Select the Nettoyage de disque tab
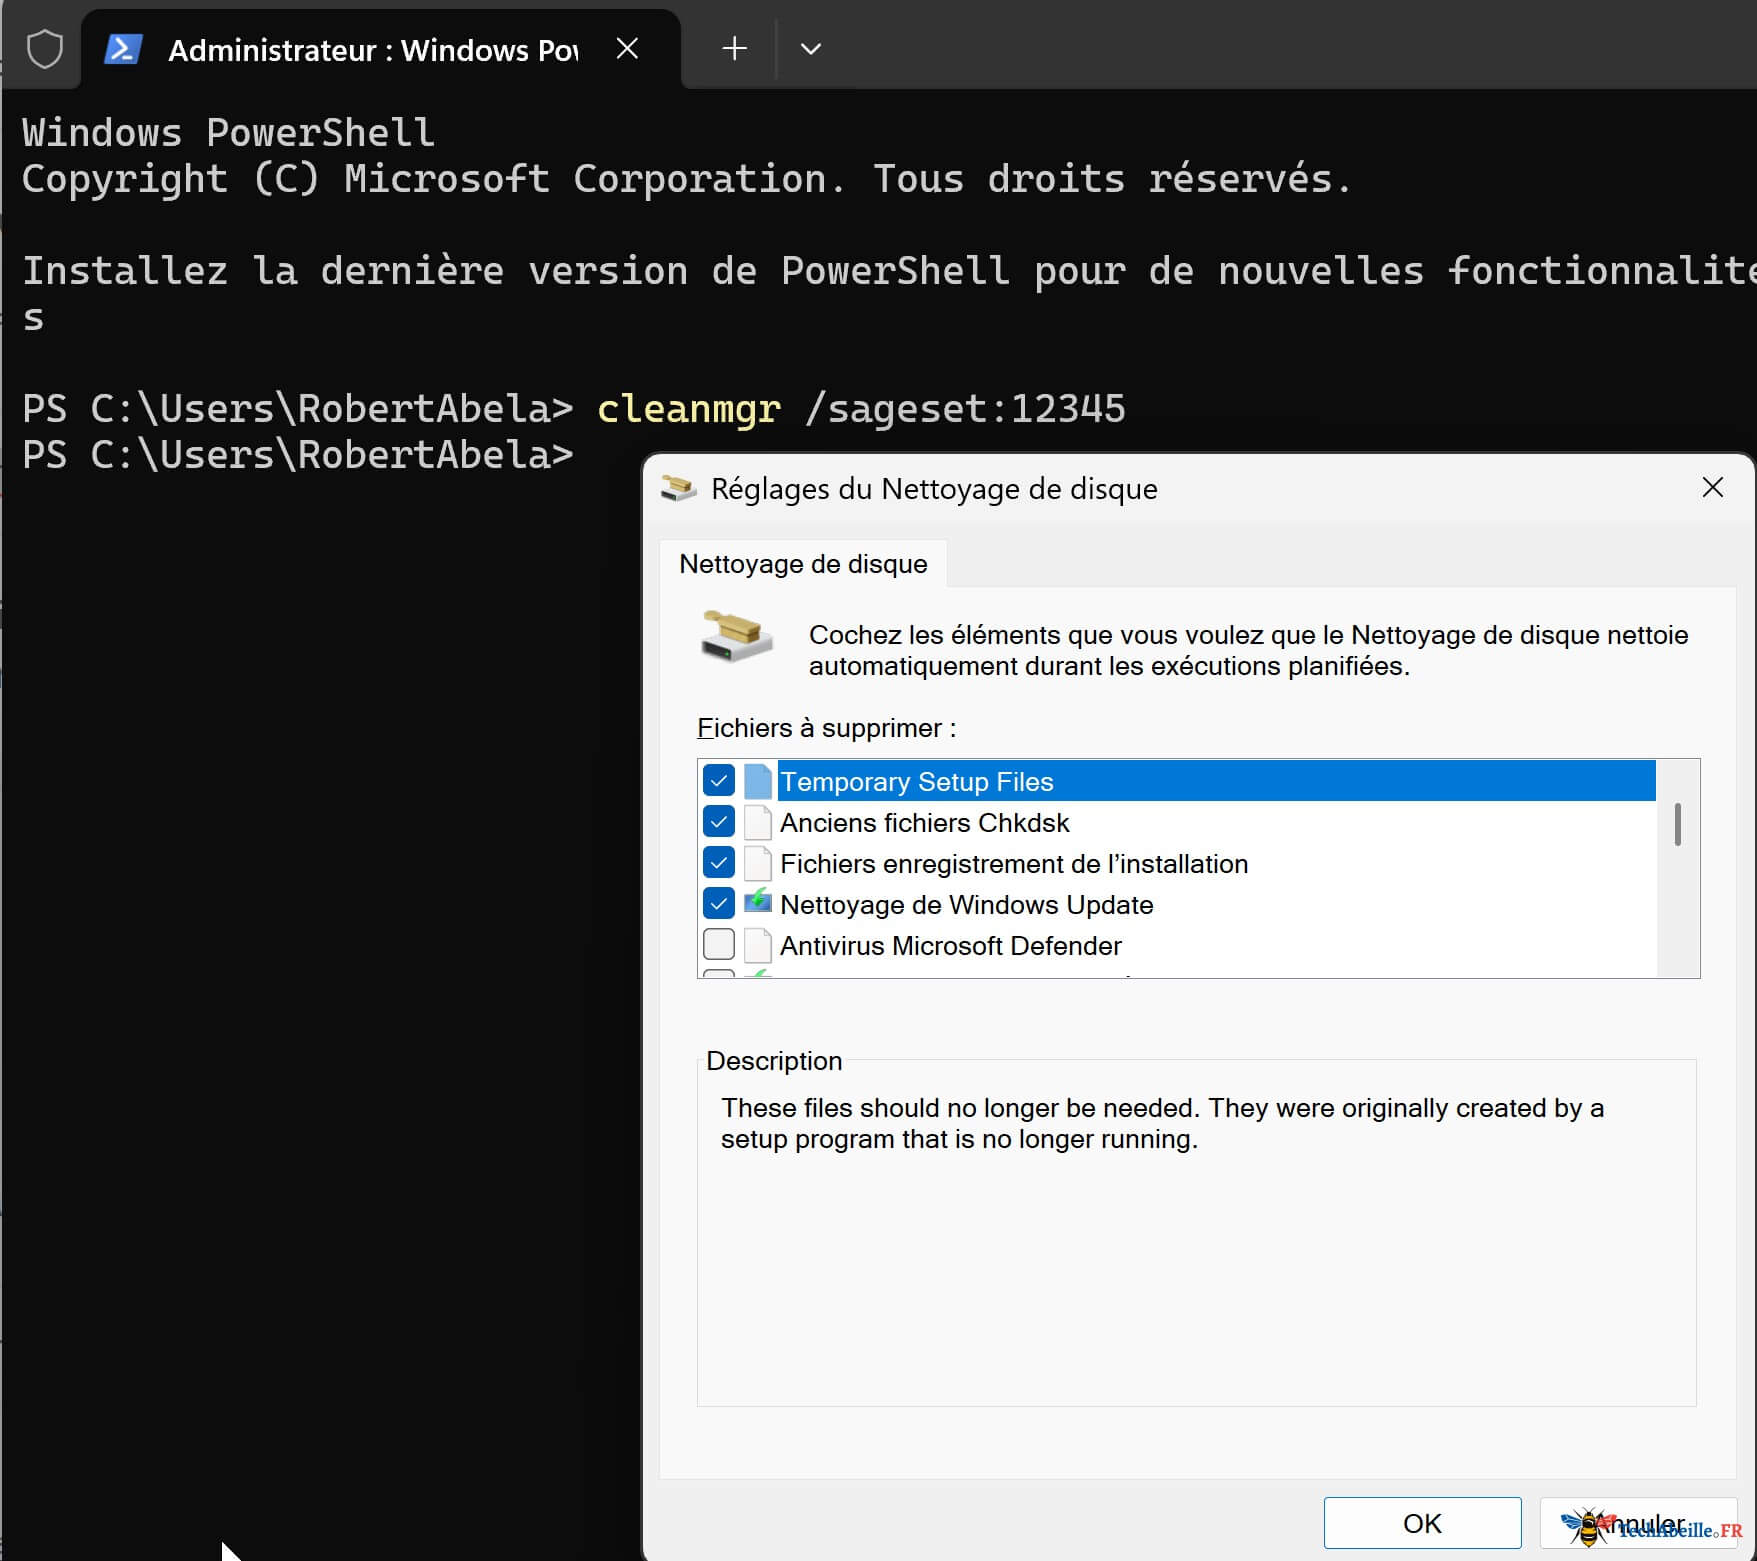 coord(803,563)
